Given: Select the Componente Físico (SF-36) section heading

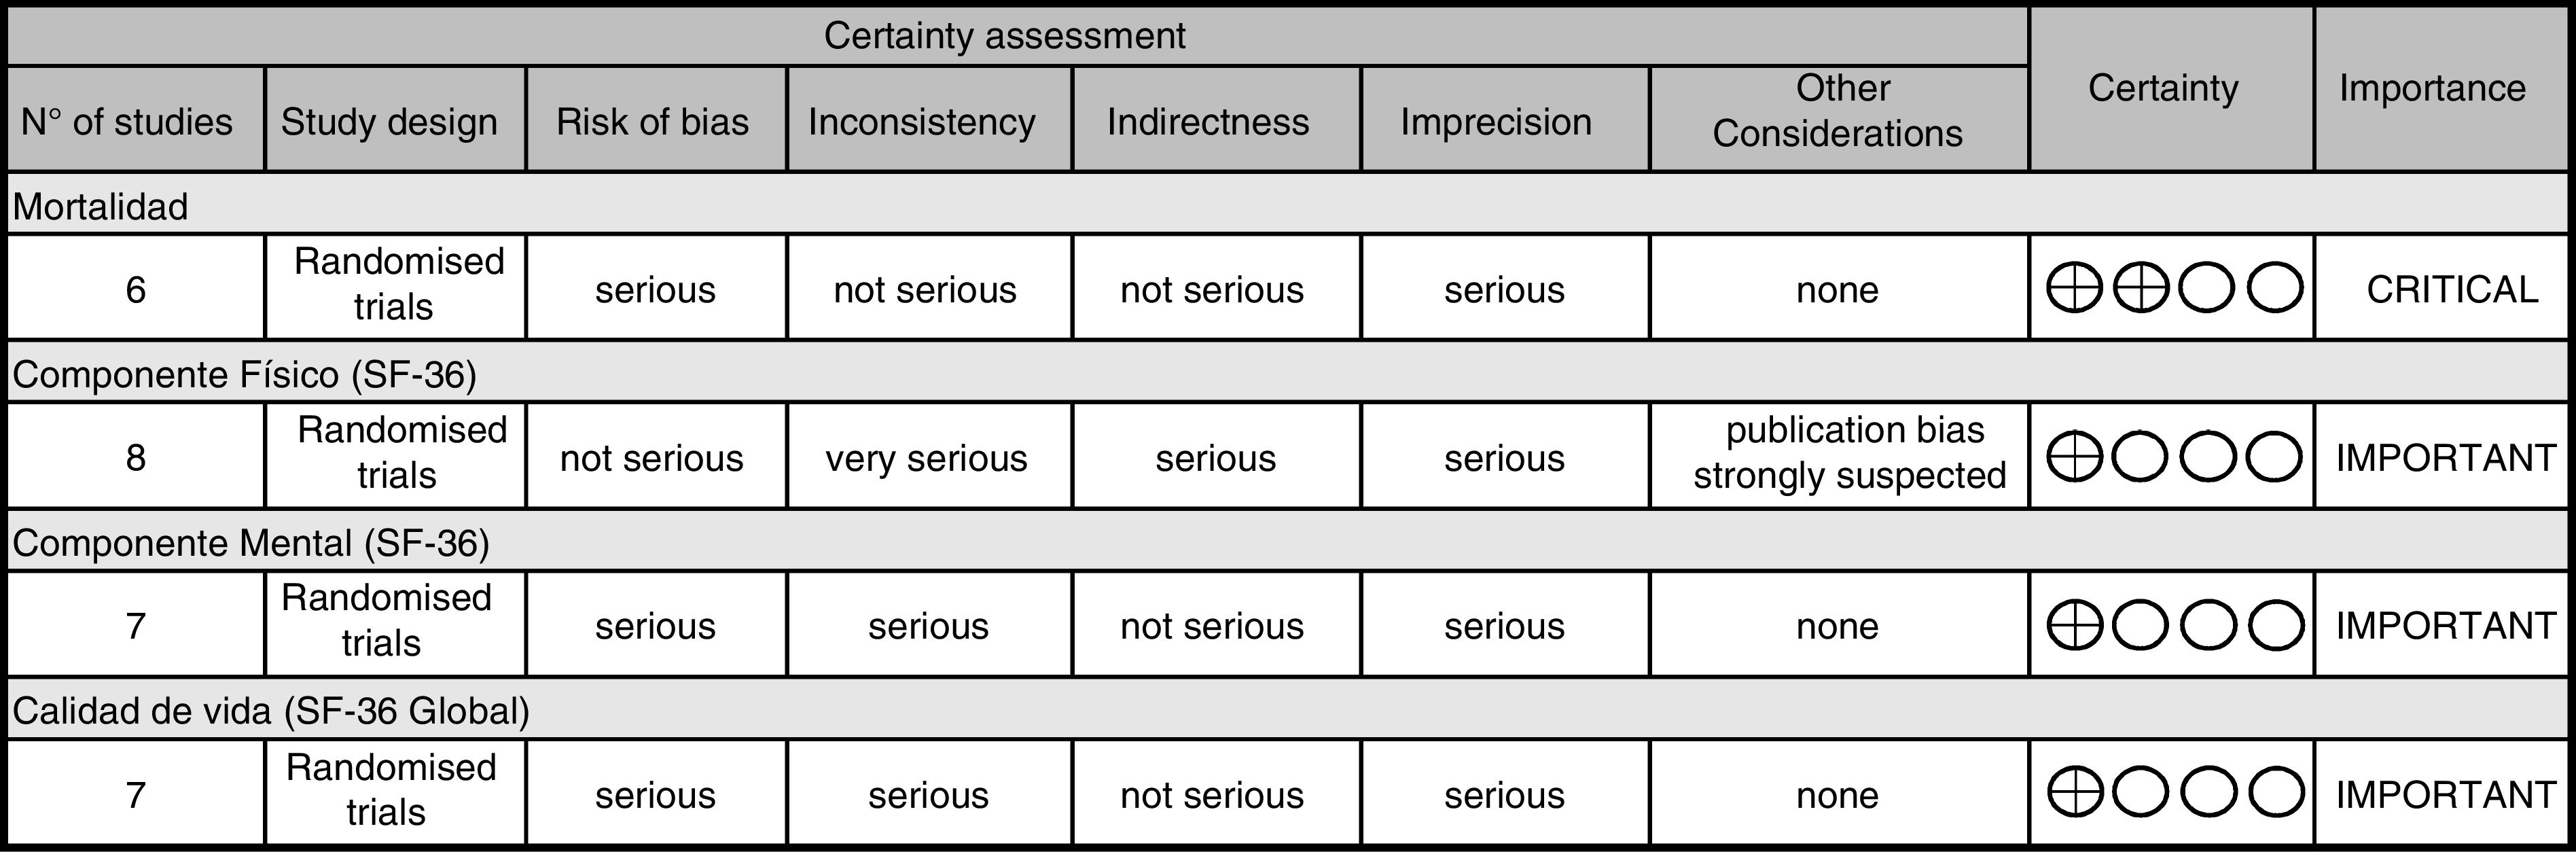Looking at the screenshot, I should pos(245,374).
